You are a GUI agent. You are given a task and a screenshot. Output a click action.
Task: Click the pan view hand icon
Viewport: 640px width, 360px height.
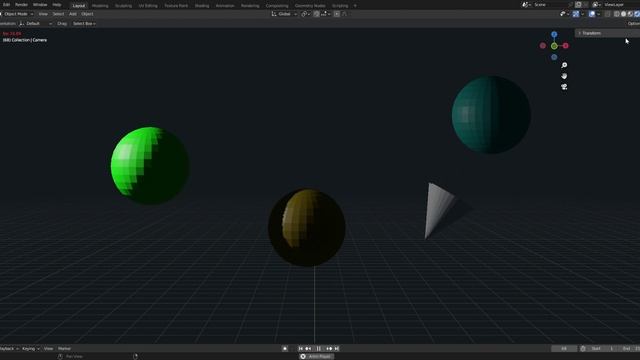(564, 76)
